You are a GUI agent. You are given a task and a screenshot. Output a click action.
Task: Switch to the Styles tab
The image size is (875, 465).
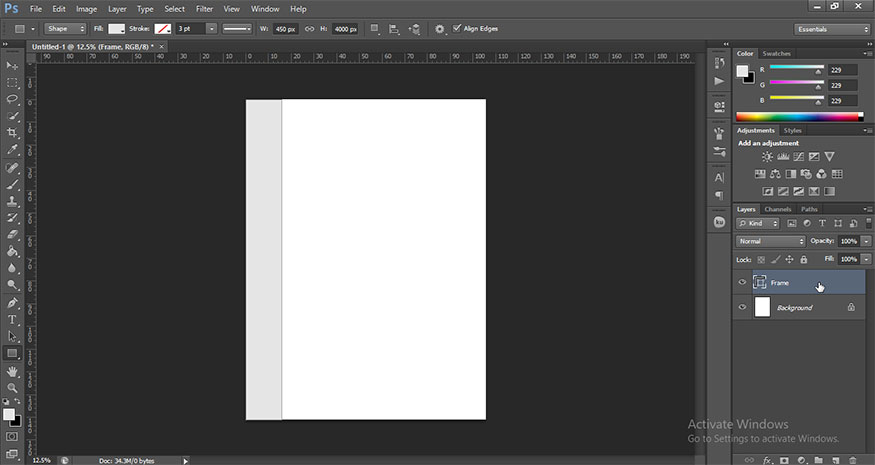point(792,131)
